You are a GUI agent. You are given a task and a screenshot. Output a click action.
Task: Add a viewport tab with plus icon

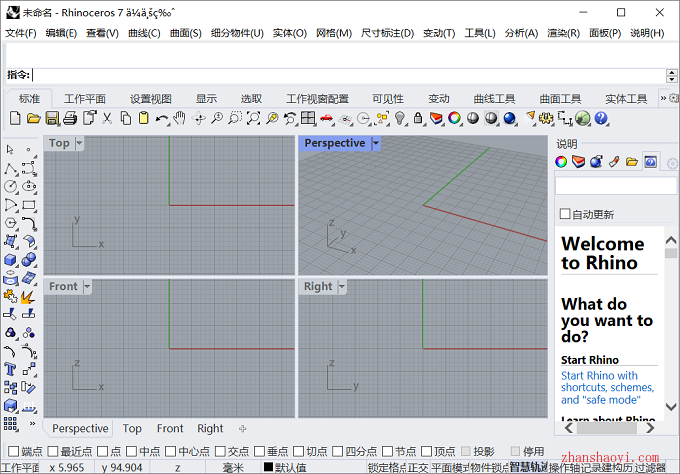click(x=242, y=428)
